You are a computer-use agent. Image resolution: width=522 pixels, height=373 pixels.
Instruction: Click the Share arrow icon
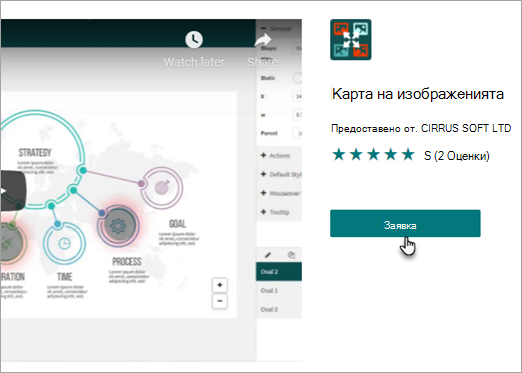pos(263,40)
